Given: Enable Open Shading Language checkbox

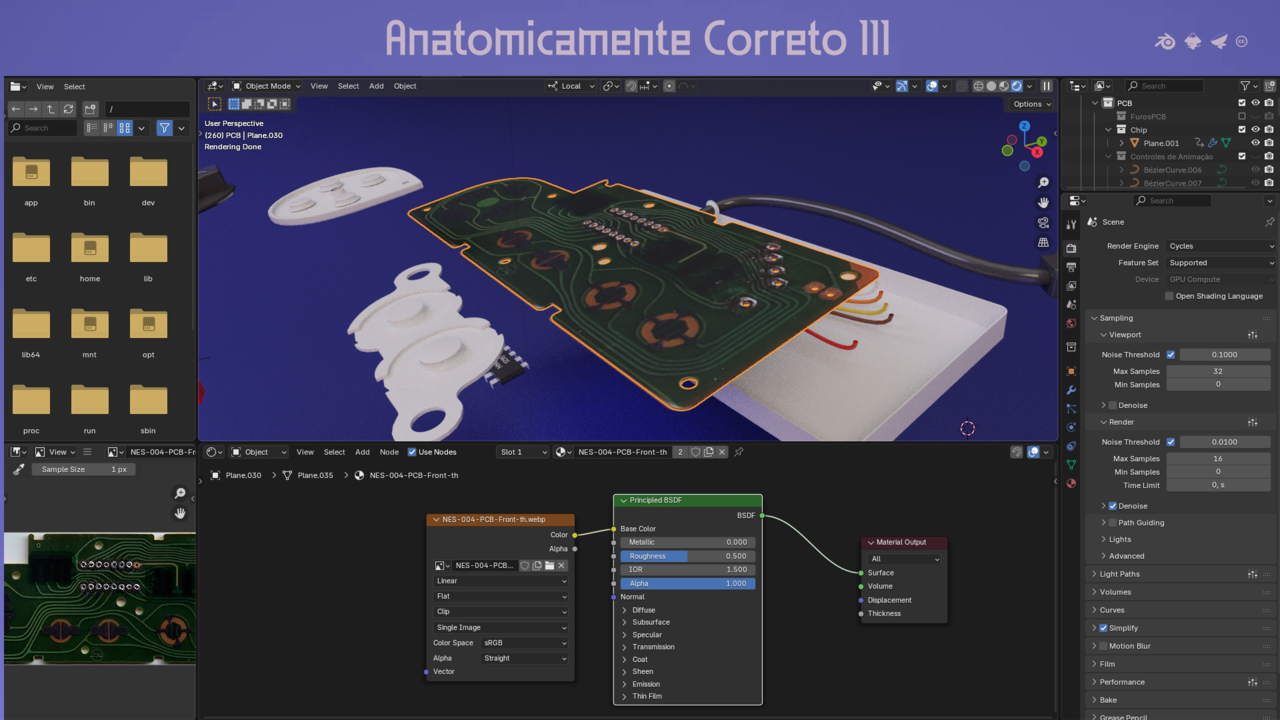Looking at the screenshot, I should tap(1169, 296).
